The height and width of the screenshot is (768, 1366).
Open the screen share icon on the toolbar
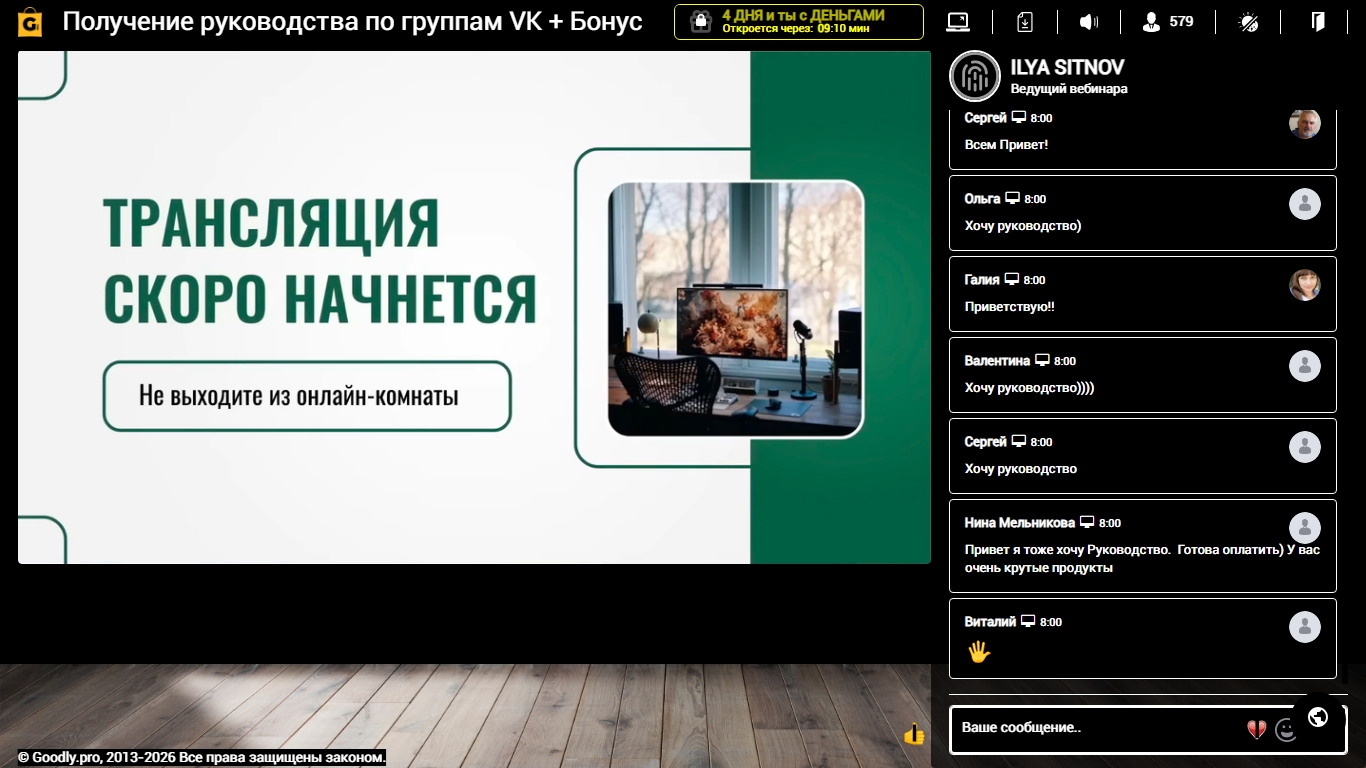[957, 21]
